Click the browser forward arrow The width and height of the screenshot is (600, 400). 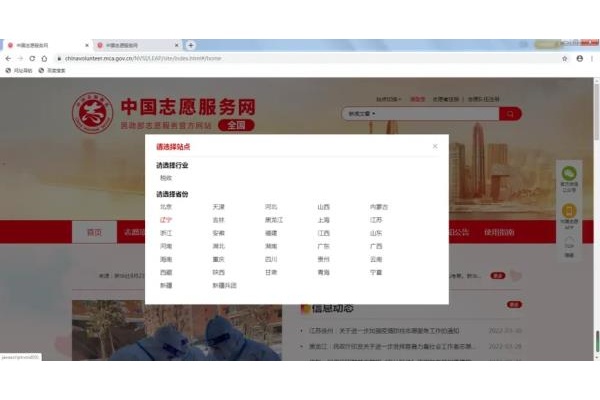20,59
